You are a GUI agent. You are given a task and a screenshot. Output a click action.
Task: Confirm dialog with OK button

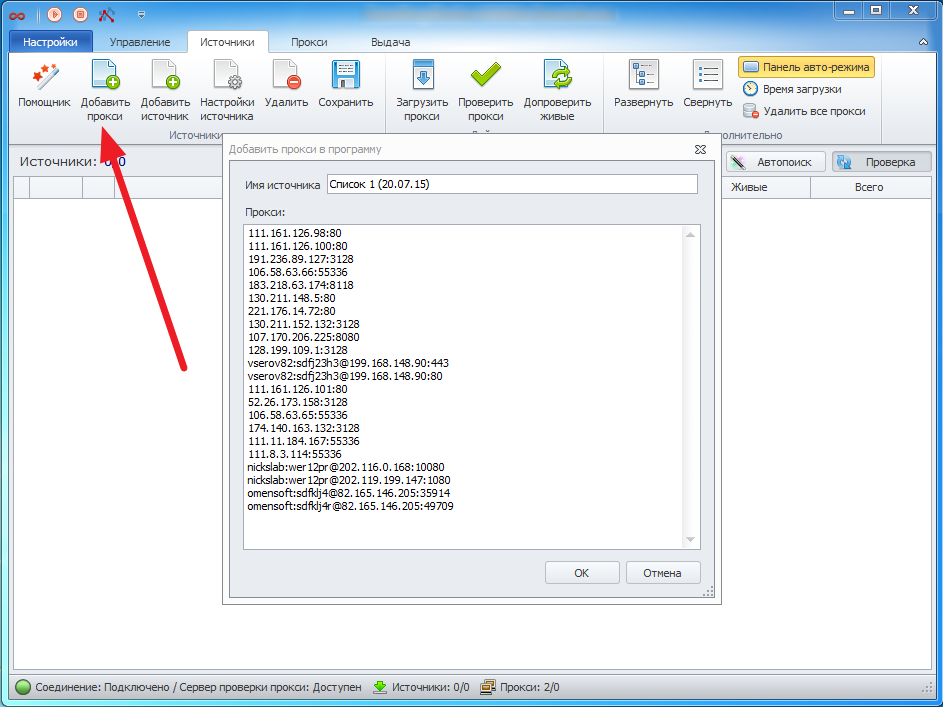[x=581, y=572]
